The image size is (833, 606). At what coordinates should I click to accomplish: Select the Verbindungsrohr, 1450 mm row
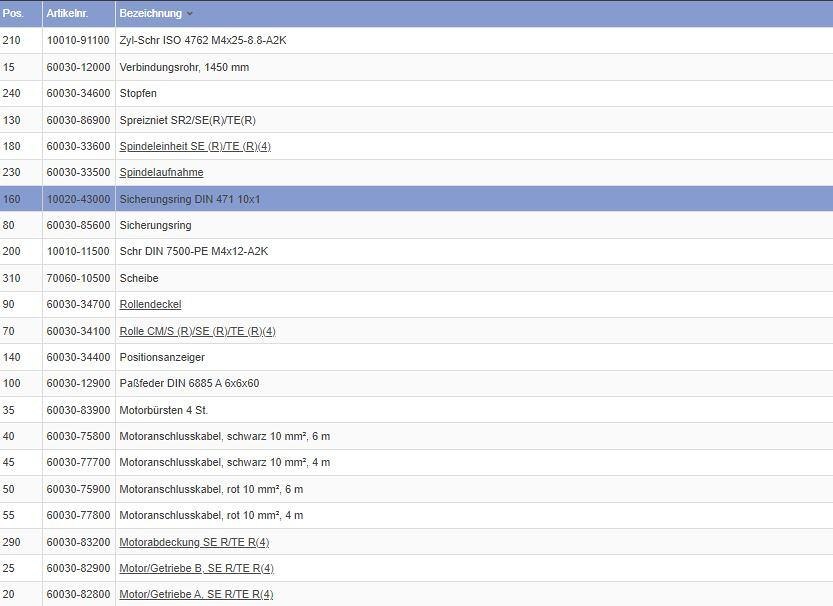pyautogui.click(x=184, y=67)
